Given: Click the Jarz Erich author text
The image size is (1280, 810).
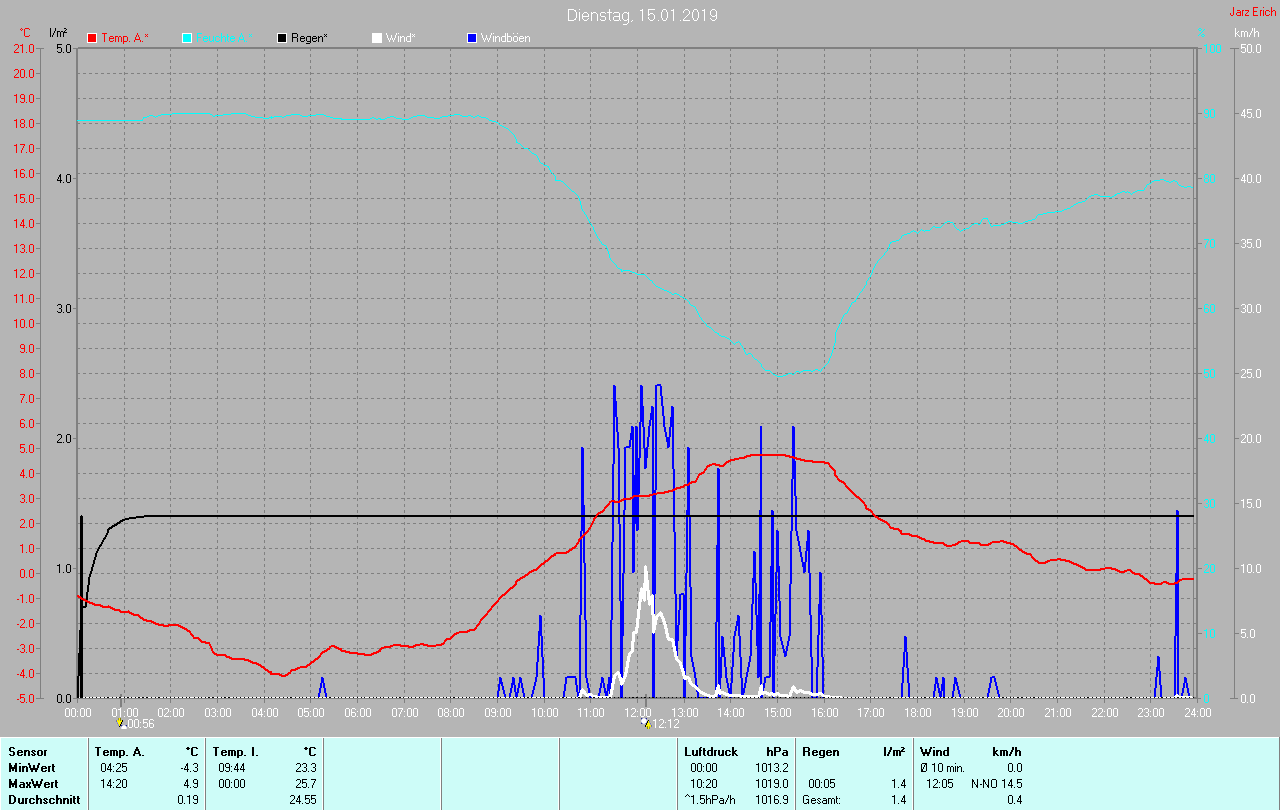Looking at the screenshot, I should [1252, 12].
